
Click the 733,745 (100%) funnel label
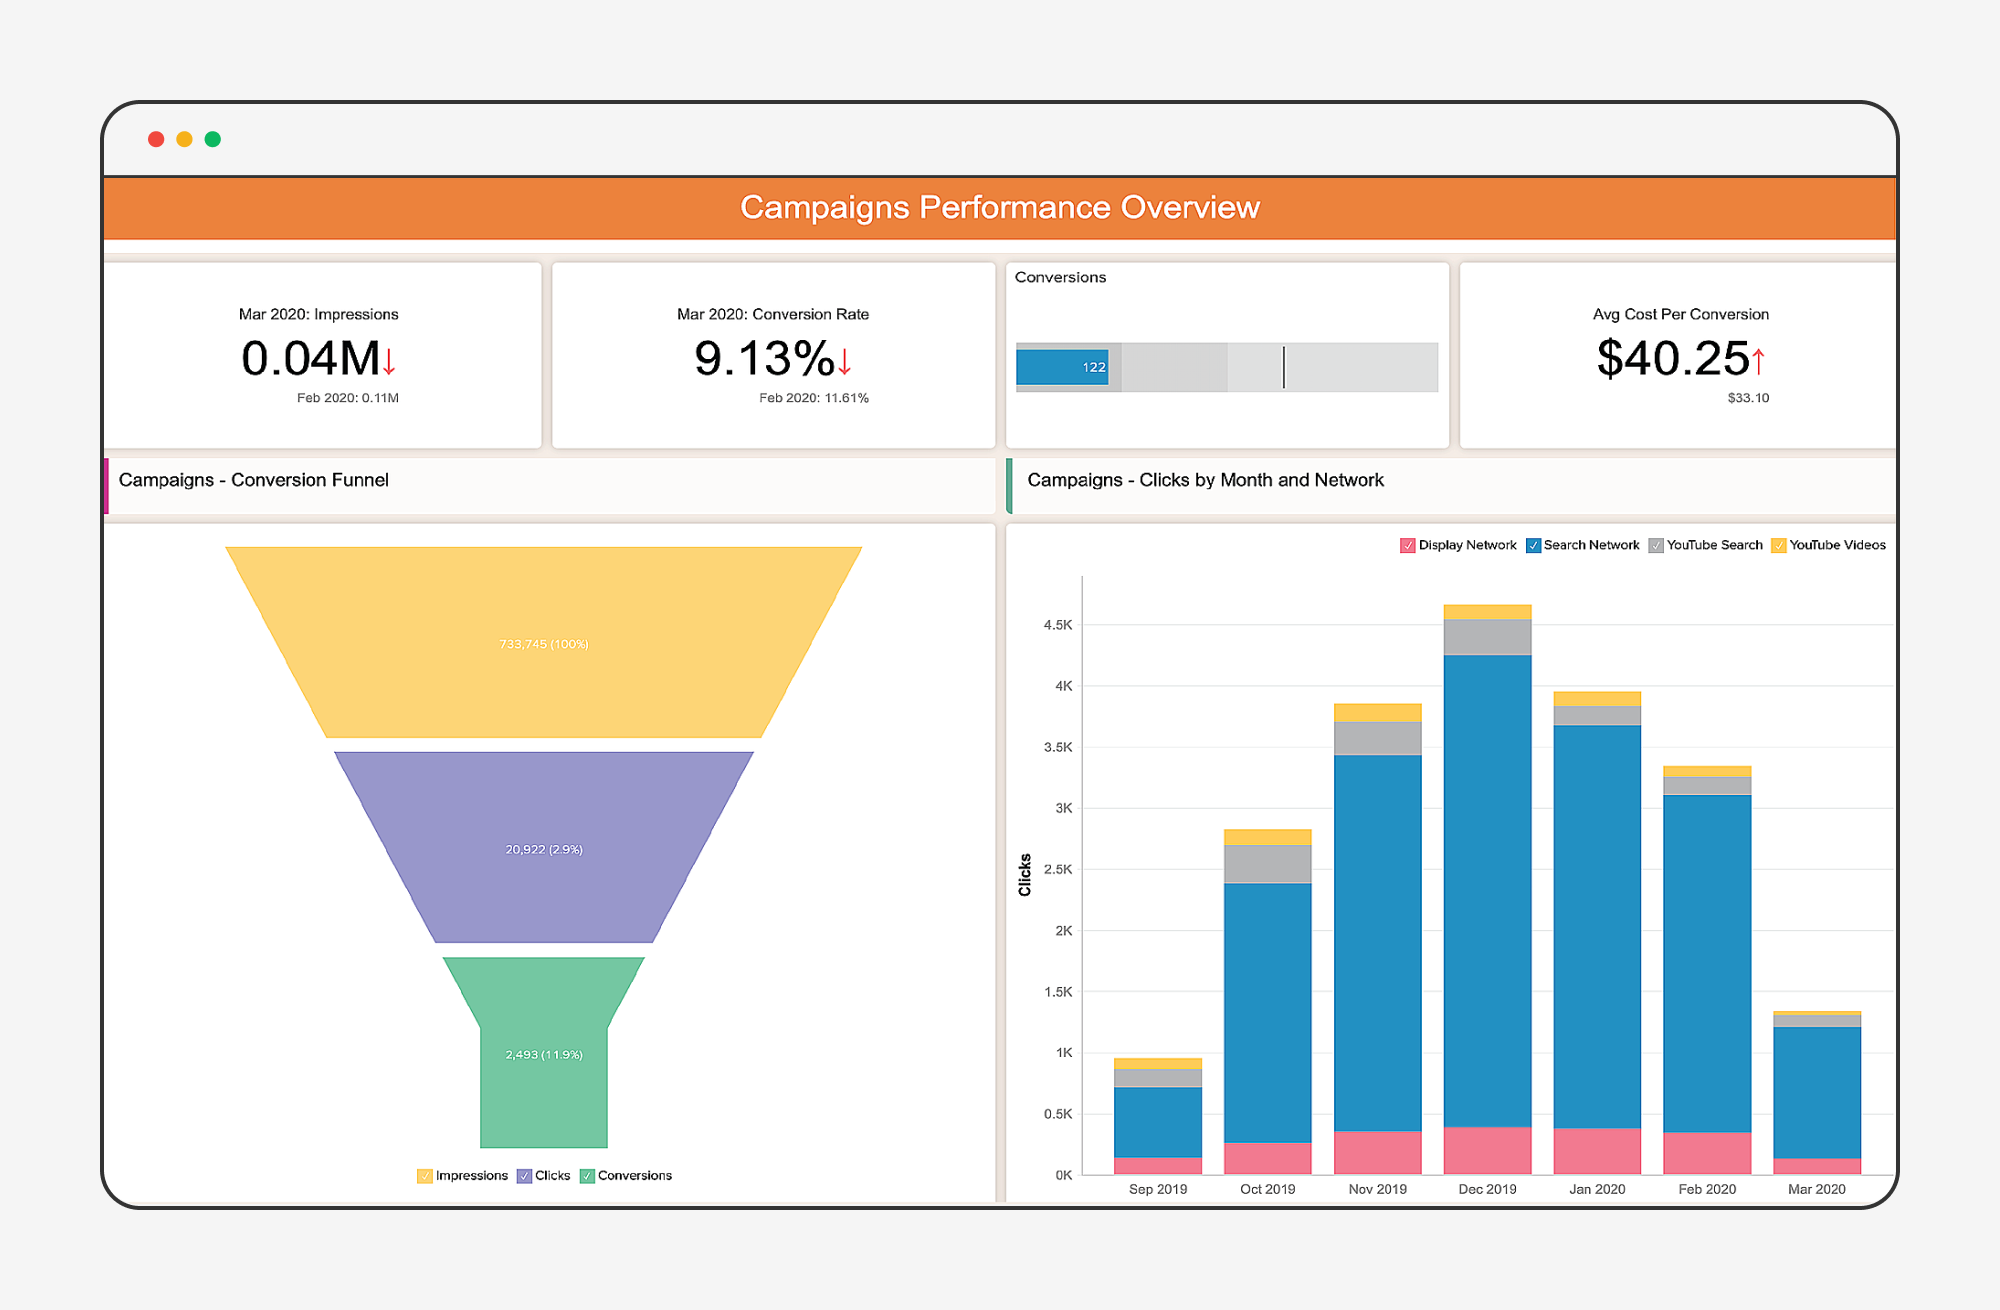544,644
